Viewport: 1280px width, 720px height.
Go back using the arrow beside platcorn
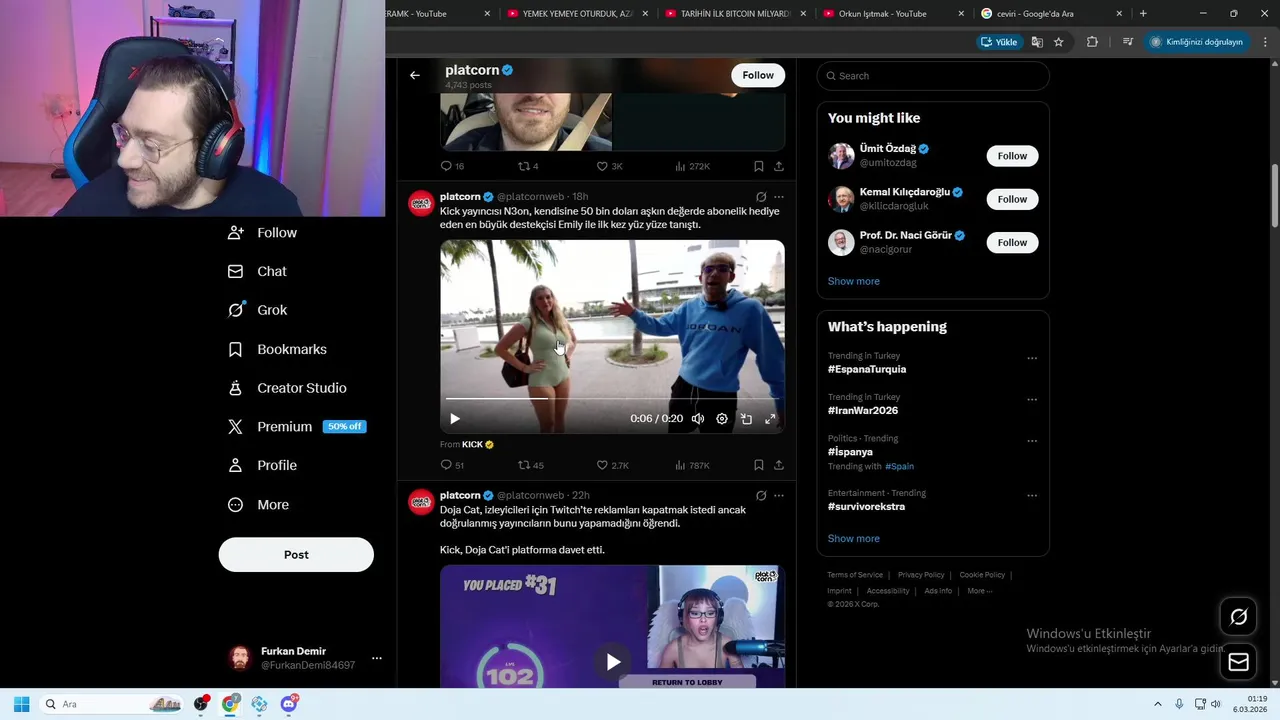(x=414, y=75)
